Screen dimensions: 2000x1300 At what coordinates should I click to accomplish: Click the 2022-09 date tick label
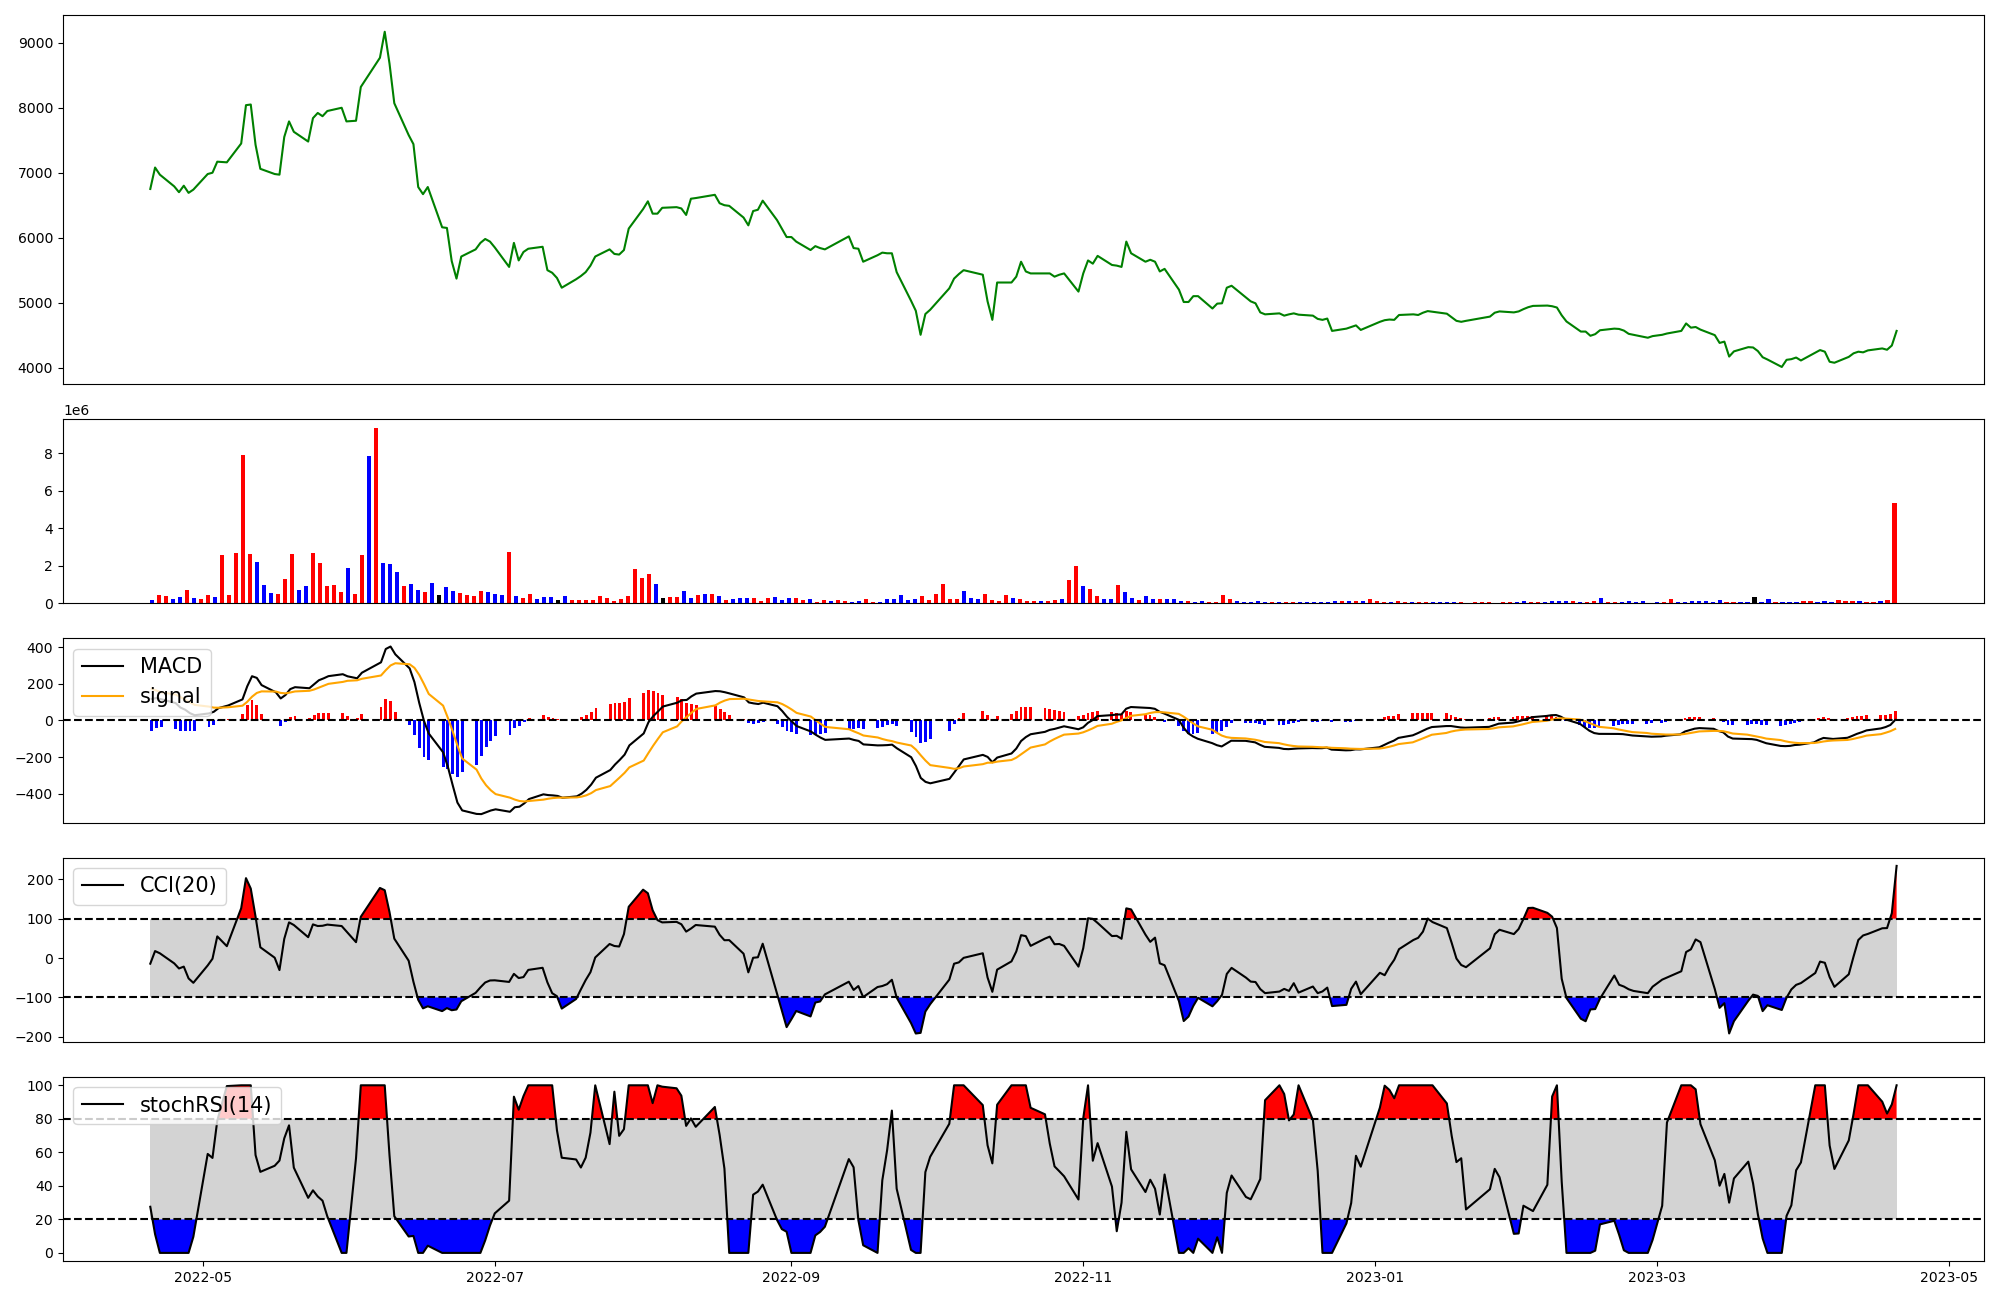tap(791, 1277)
